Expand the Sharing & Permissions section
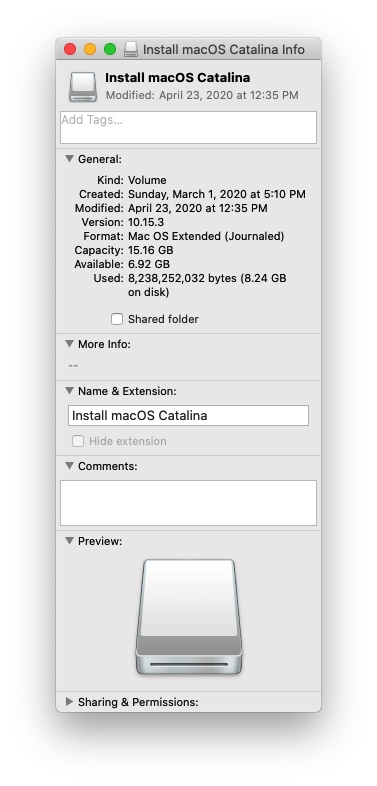377x786 pixels. click(70, 702)
